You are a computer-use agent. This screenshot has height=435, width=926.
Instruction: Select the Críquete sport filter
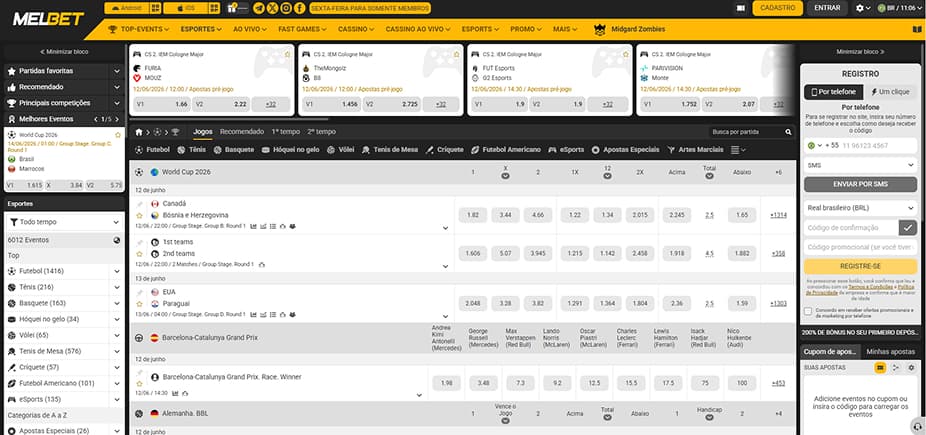pyautogui.click(x=445, y=150)
